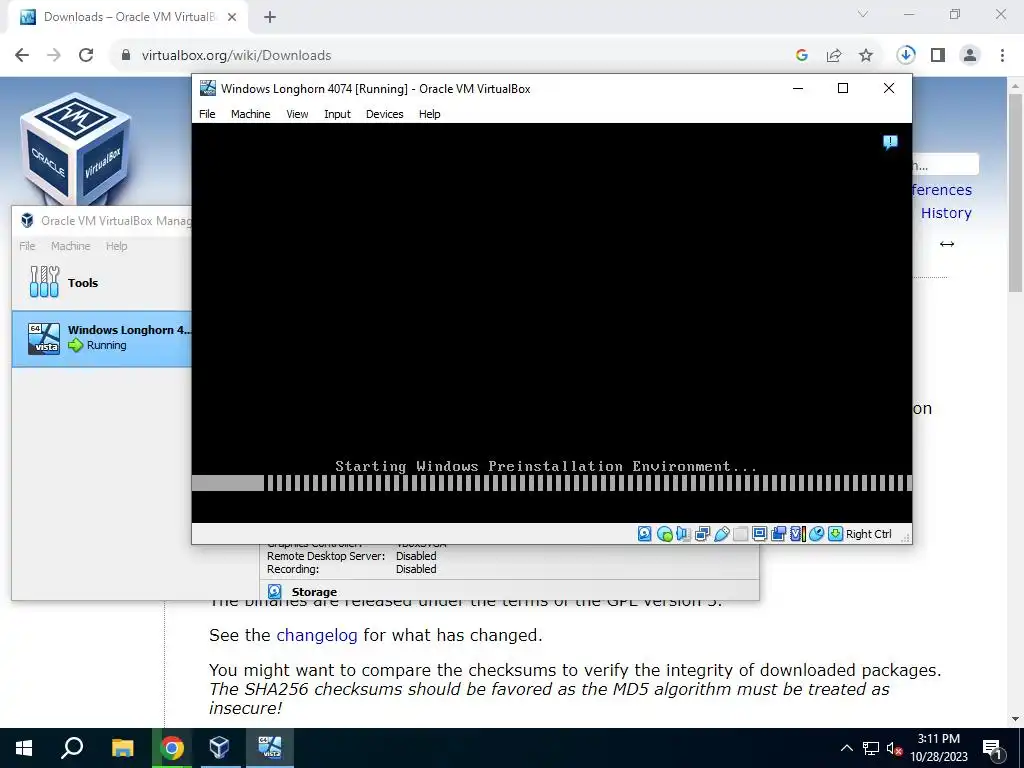The height and width of the screenshot is (768, 1024).
Task: Click the Chrome downloads icon
Action: tap(905, 56)
